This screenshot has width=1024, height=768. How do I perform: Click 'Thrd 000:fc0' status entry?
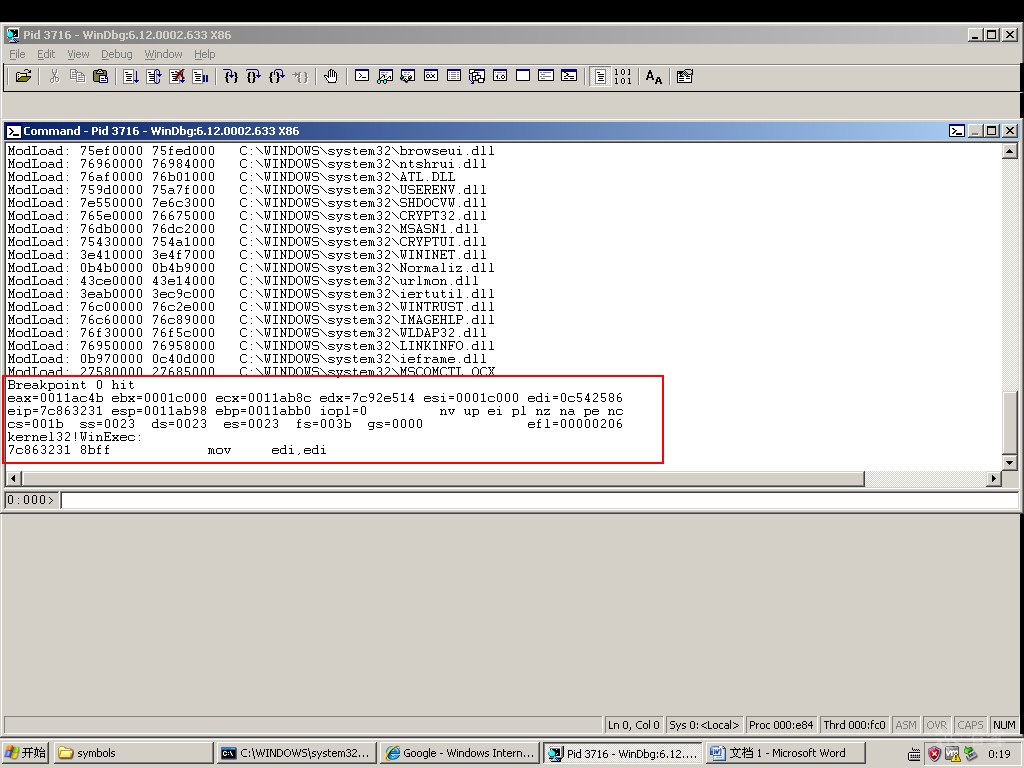[x=854, y=725]
